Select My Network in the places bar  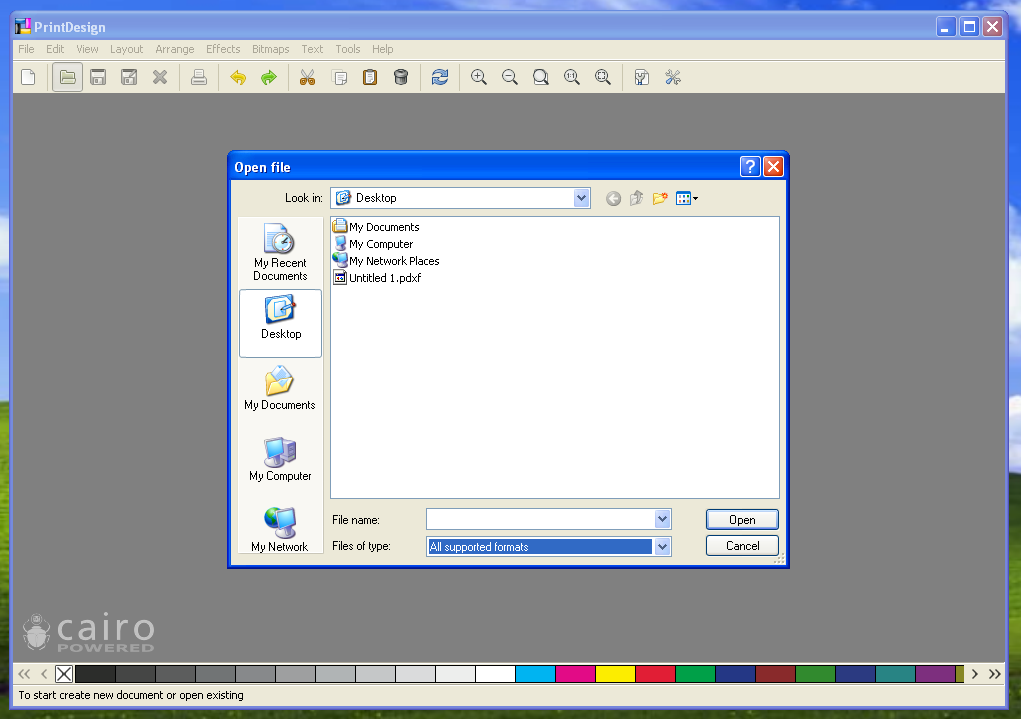(280, 529)
